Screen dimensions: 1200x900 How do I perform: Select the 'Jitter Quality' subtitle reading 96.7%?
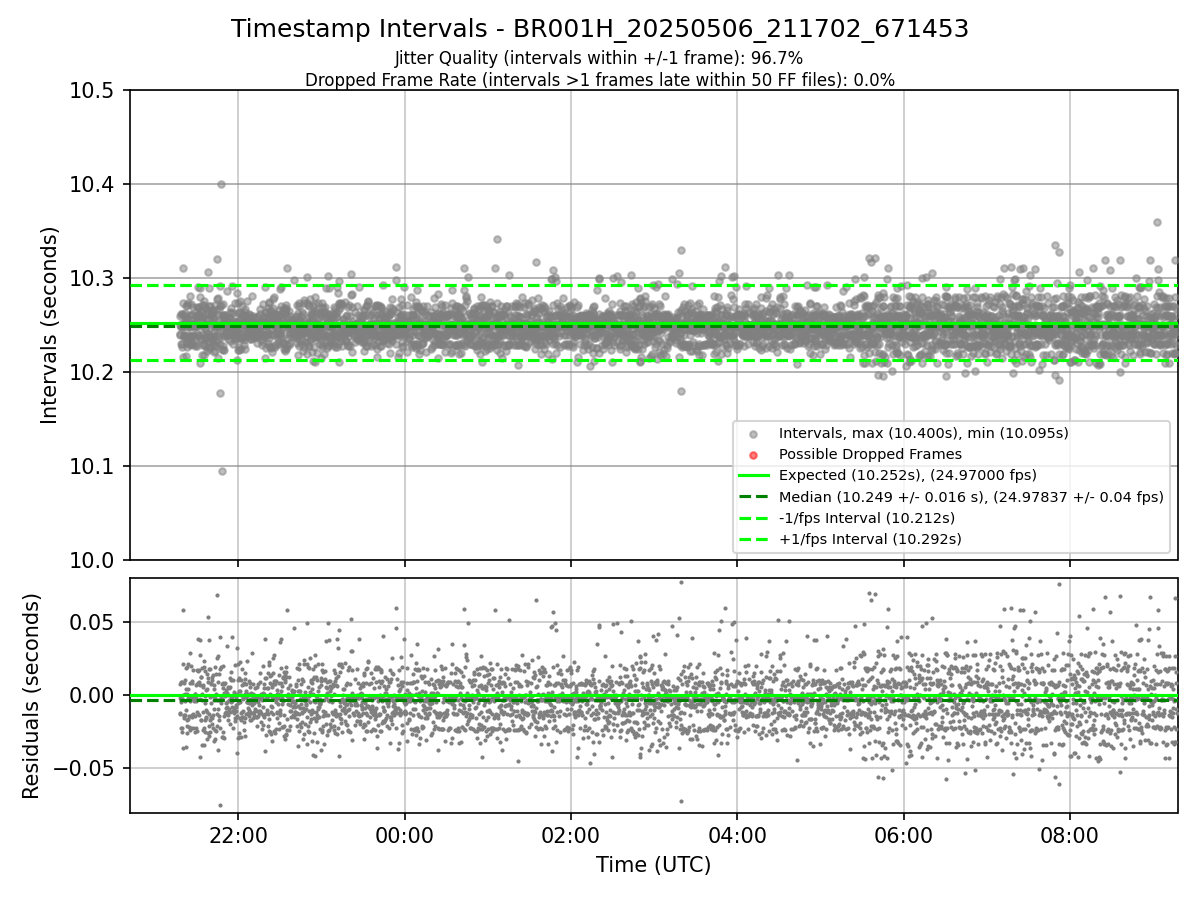599,59
